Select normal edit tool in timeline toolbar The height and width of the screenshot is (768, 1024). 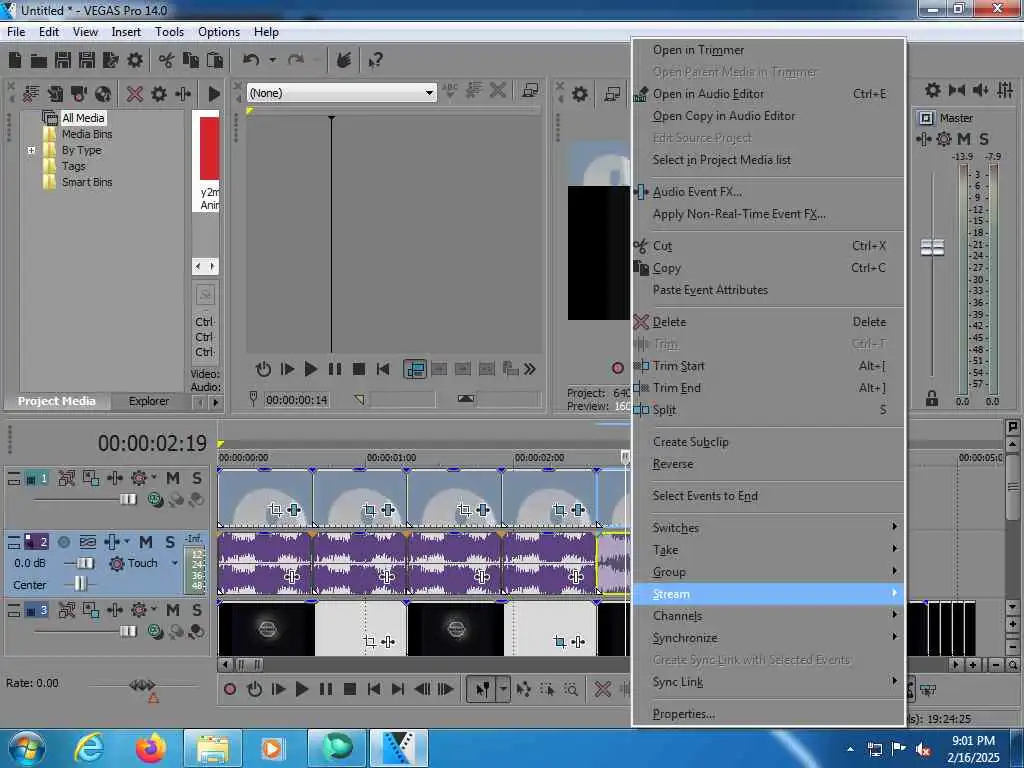(482, 689)
